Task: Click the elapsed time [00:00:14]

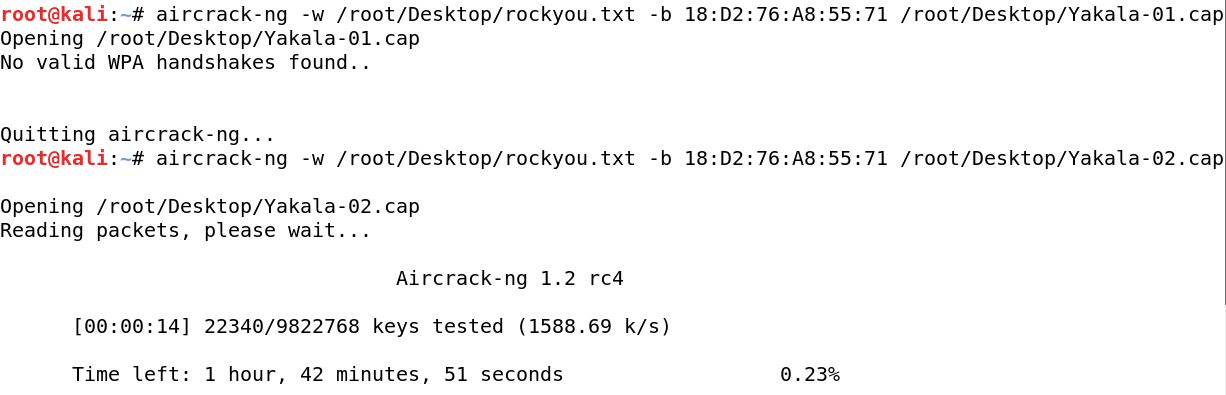Action: click(x=132, y=326)
